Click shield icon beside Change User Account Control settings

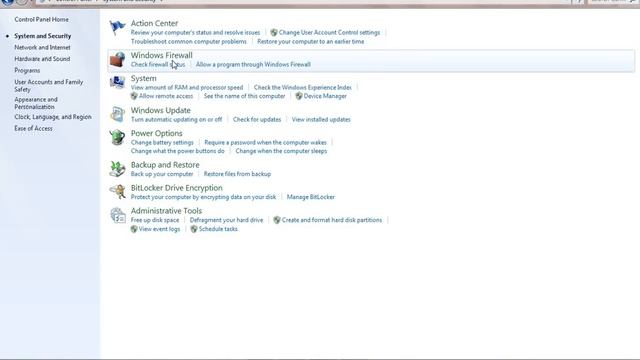tap(274, 33)
